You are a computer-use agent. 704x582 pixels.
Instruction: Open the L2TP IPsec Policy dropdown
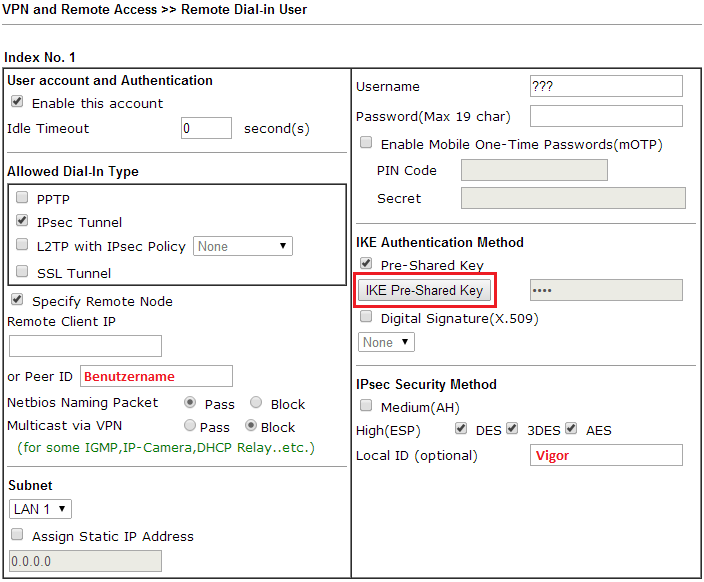pos(243,246)
